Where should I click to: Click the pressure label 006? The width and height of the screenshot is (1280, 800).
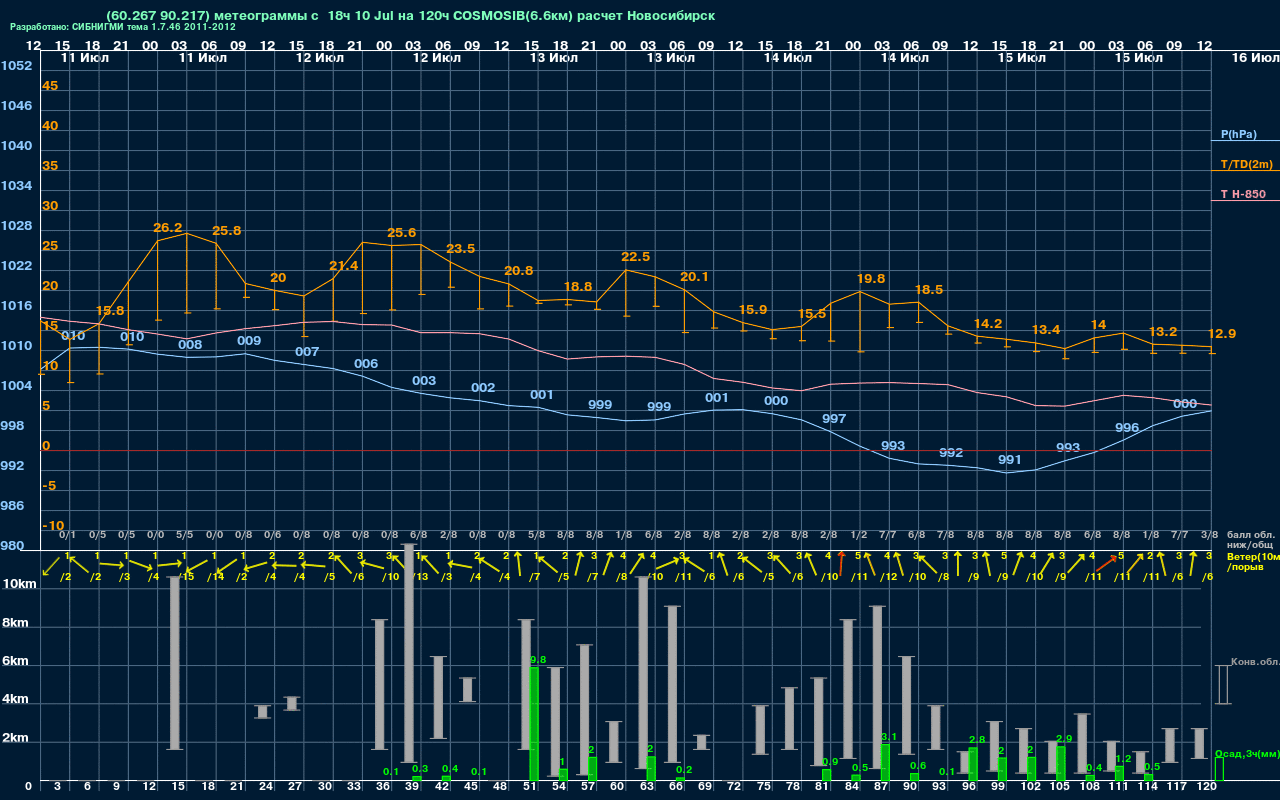[x=366, y=363]
